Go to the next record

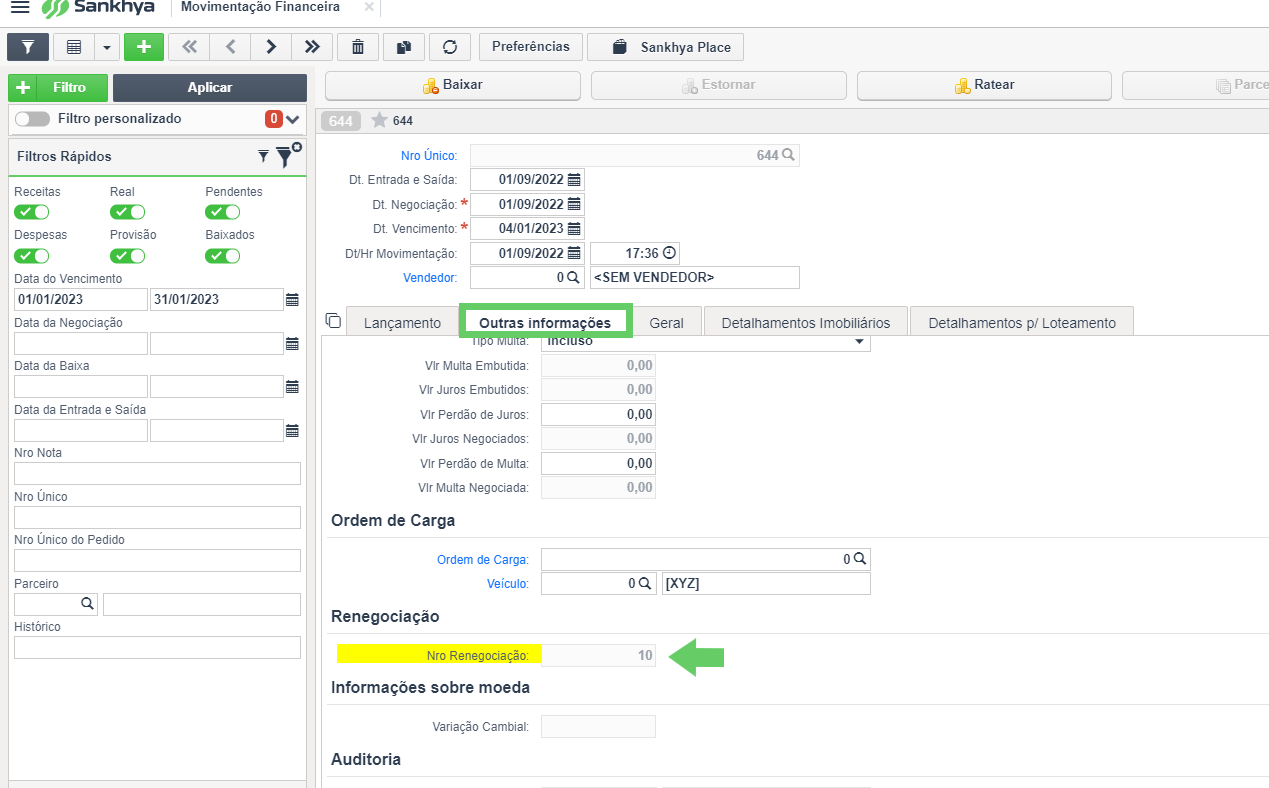271,47
